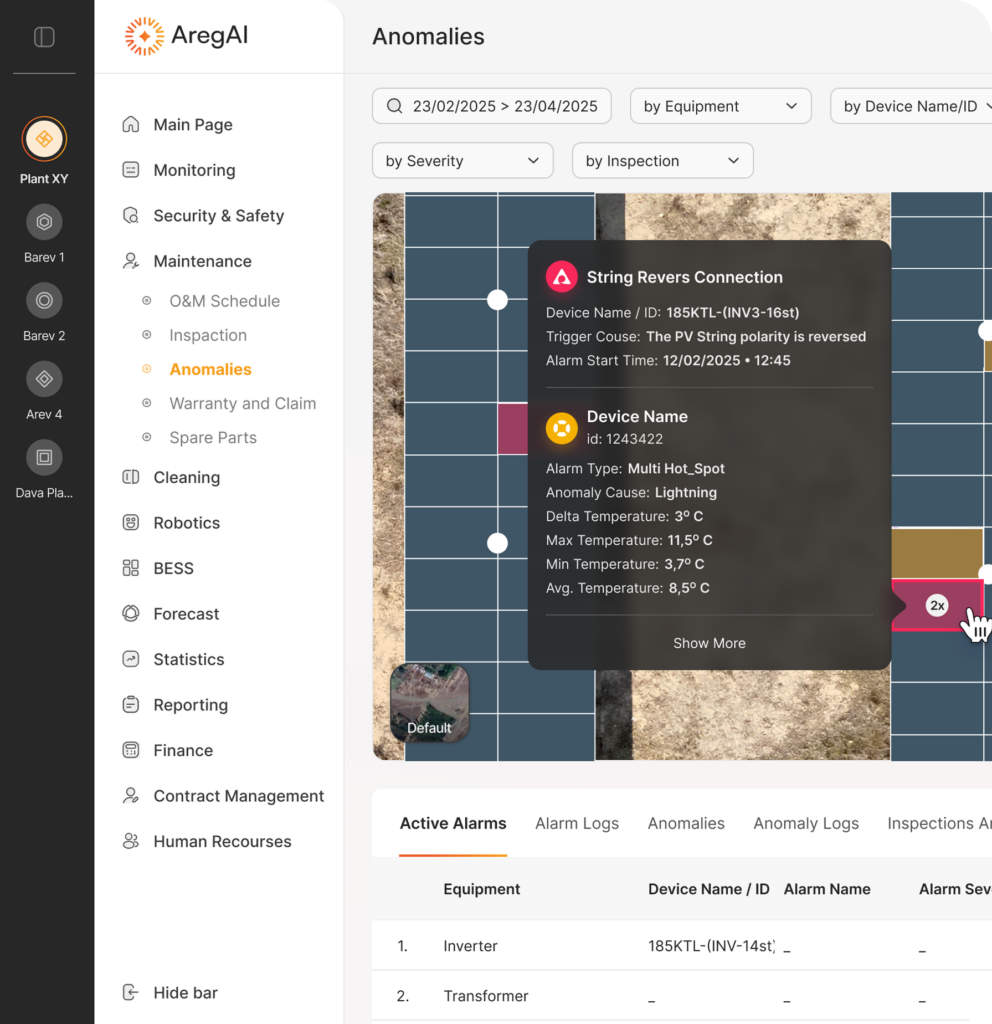Open the by Severity filter dropdown

462,161
